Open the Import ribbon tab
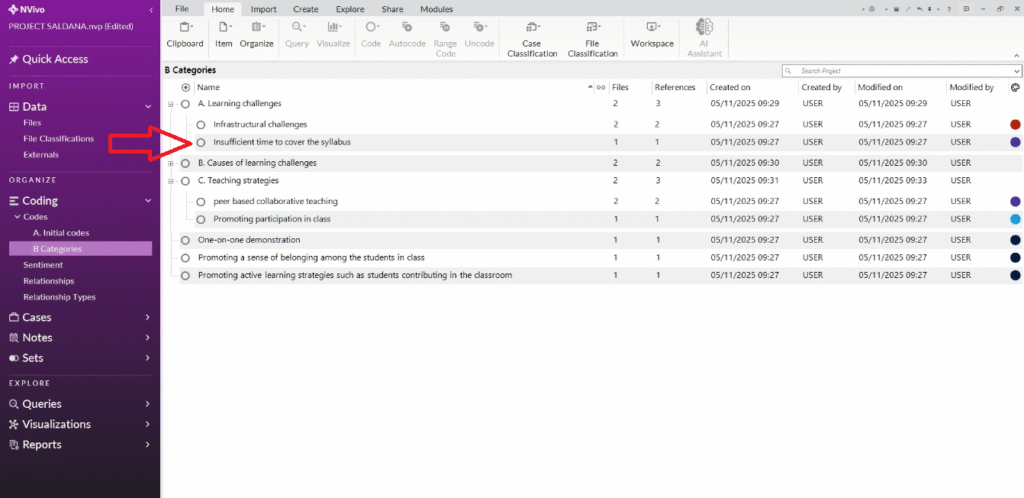 [x=263, y=9]
